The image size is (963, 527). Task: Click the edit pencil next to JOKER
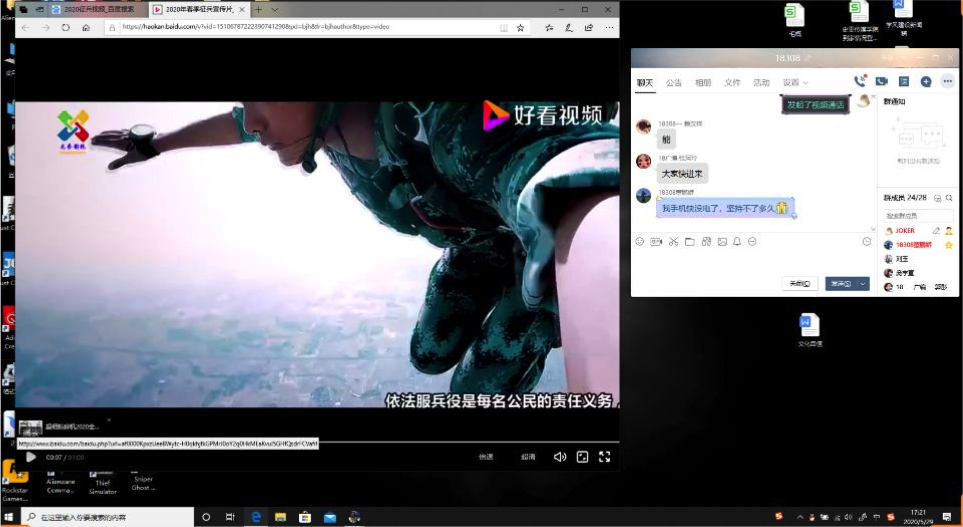click(x=936, y=231)
